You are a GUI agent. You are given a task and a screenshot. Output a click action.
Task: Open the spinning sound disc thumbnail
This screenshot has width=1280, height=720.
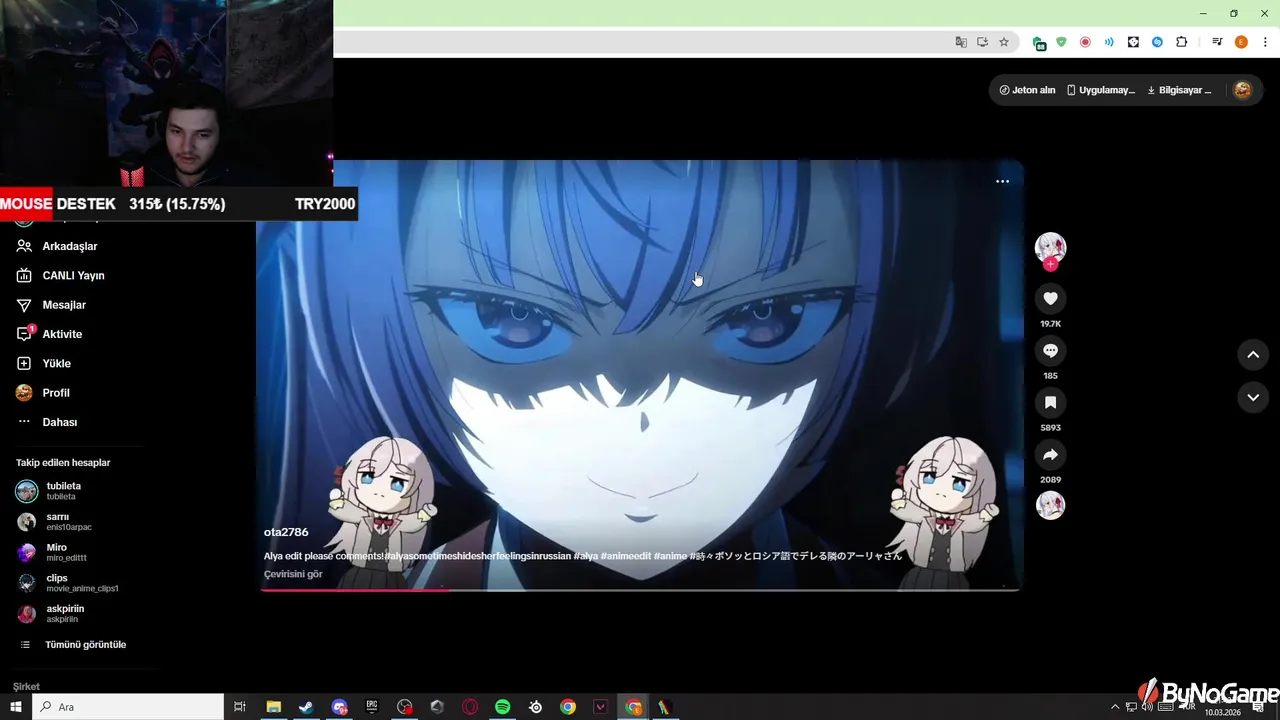click(x=1050, y=505)
